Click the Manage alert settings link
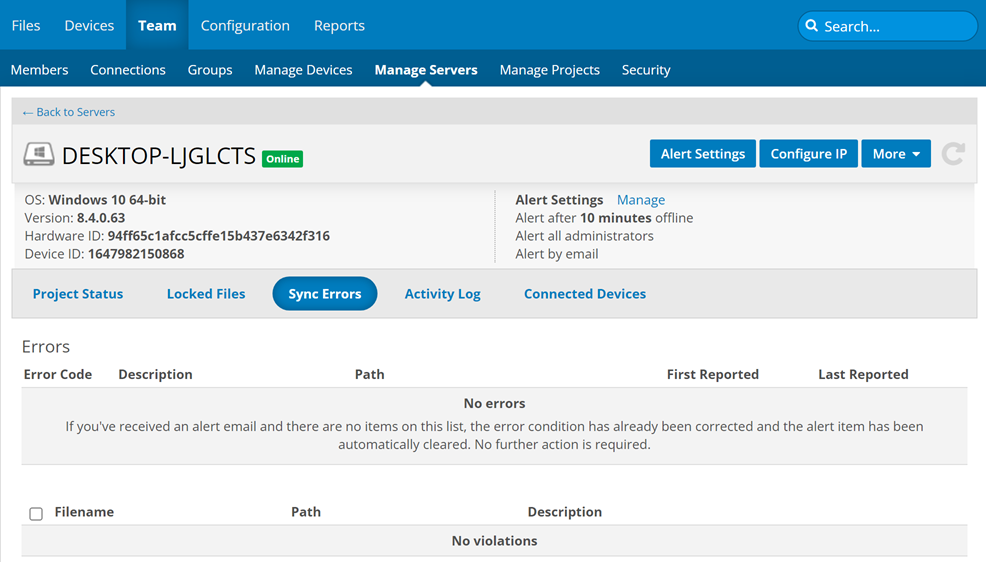This screenshot has width=986, height=562. [640, 200]
